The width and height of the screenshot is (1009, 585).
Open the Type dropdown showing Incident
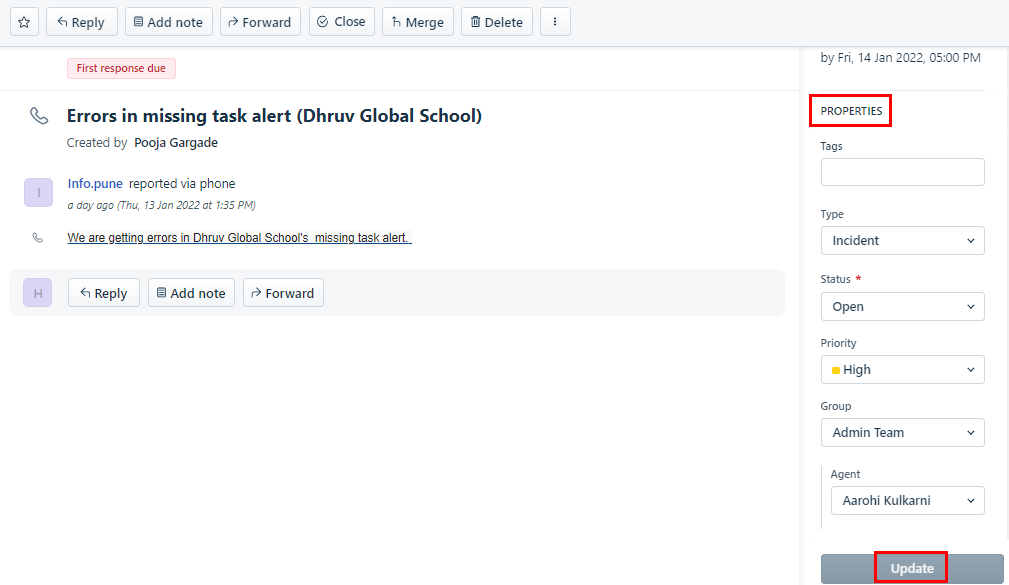(x=902, y=240)
